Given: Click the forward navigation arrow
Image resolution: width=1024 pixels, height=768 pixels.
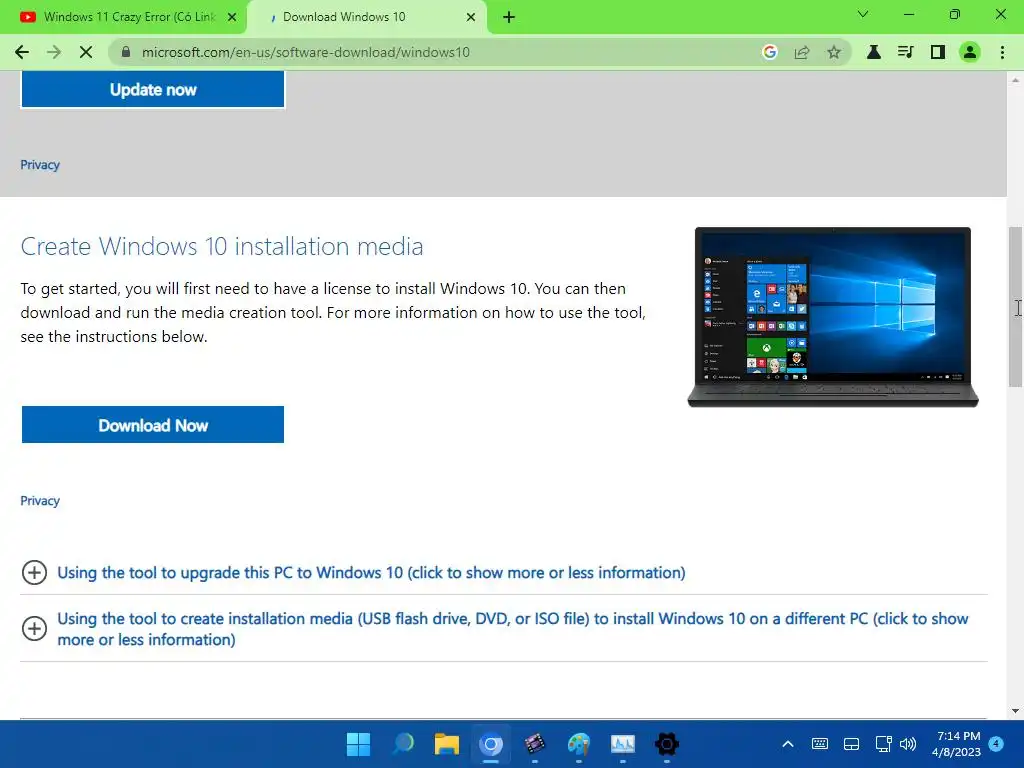Looking at the screenshot, I should pyautogui.click(x=54, y=52).
